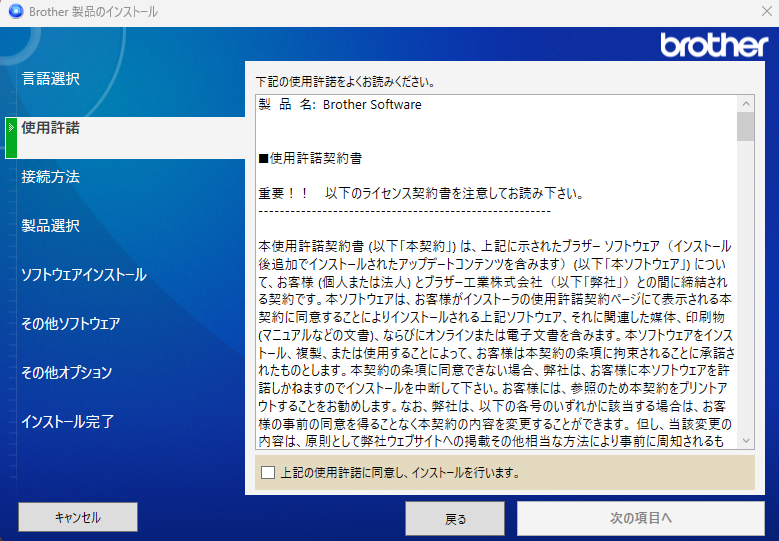Select the ソフトウェアインストール step in sidebar
This screenshot has width=779, height=541.
click(x=83, y=275)
